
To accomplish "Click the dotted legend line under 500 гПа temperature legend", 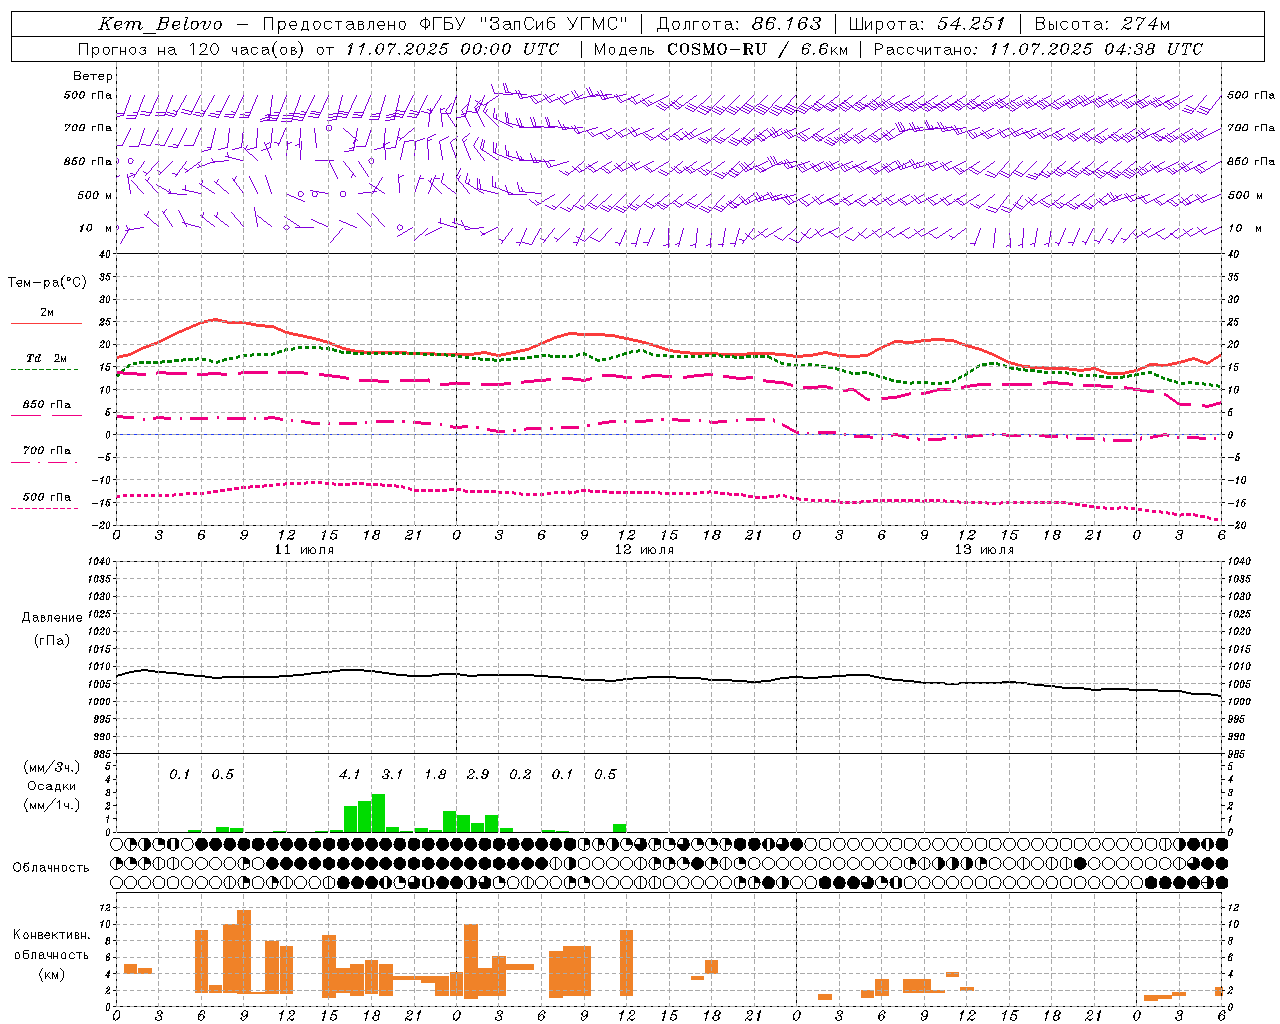I will pyautogui.click(x=44, y=509).
